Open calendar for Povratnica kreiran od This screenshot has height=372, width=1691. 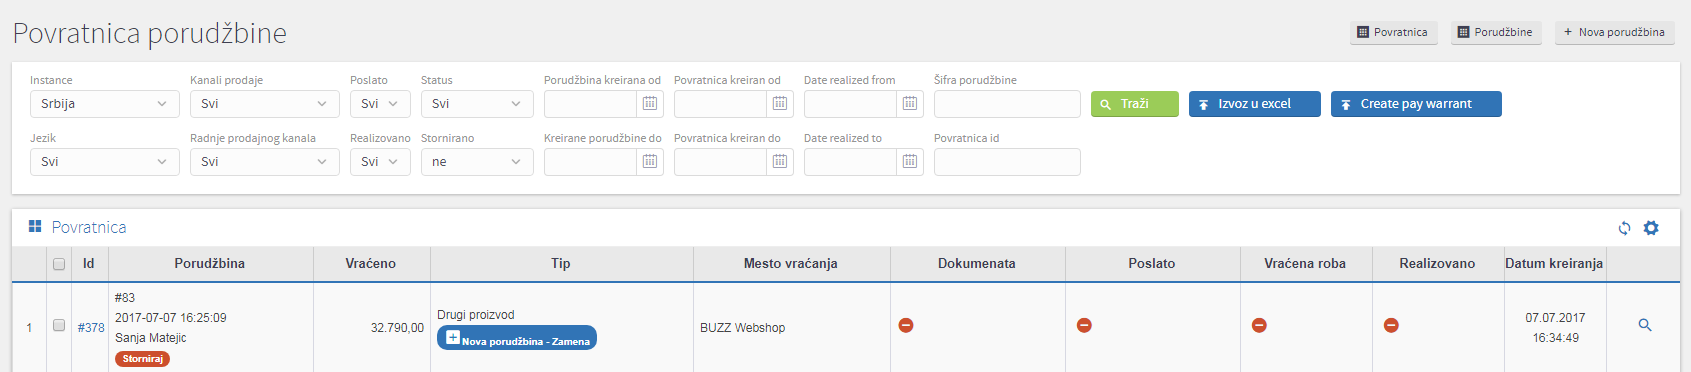point(780,104)
